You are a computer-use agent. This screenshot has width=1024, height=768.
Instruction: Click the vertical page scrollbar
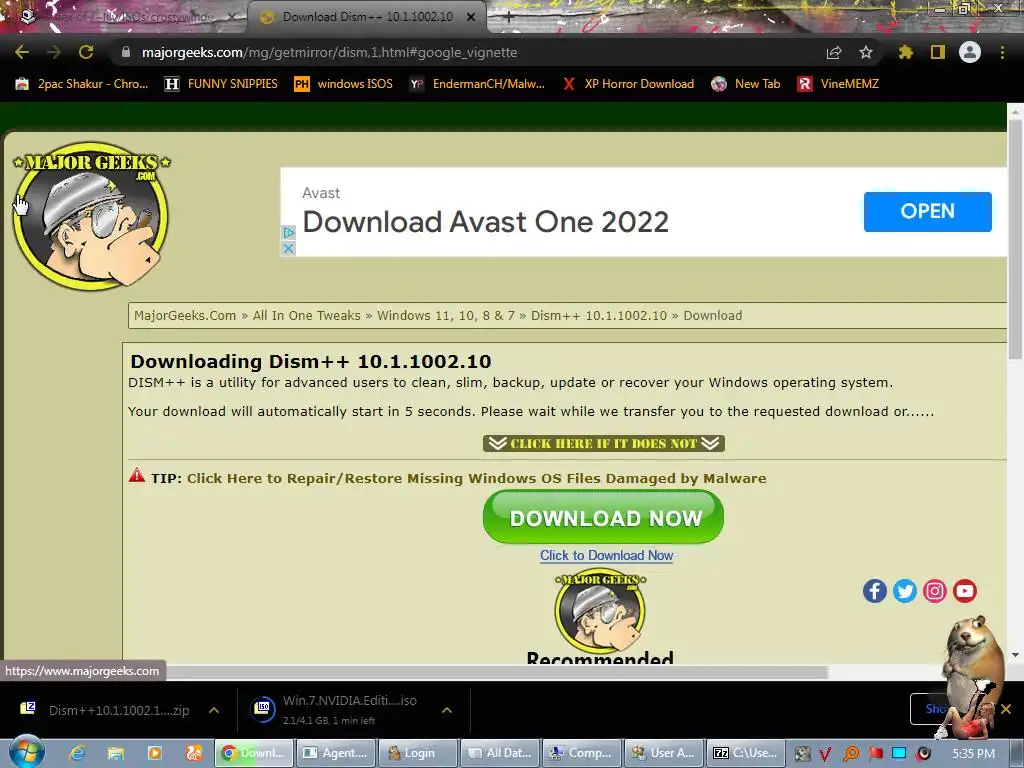tap(1015, 242)
